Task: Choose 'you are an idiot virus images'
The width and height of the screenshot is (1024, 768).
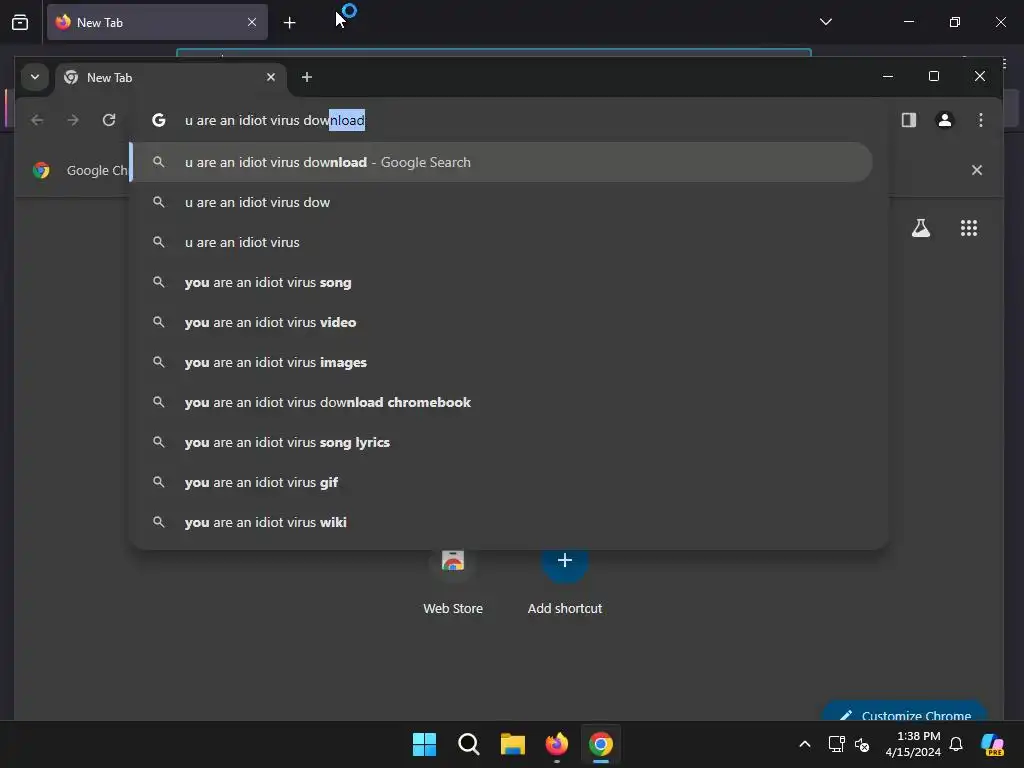Action: pos(502,362)
